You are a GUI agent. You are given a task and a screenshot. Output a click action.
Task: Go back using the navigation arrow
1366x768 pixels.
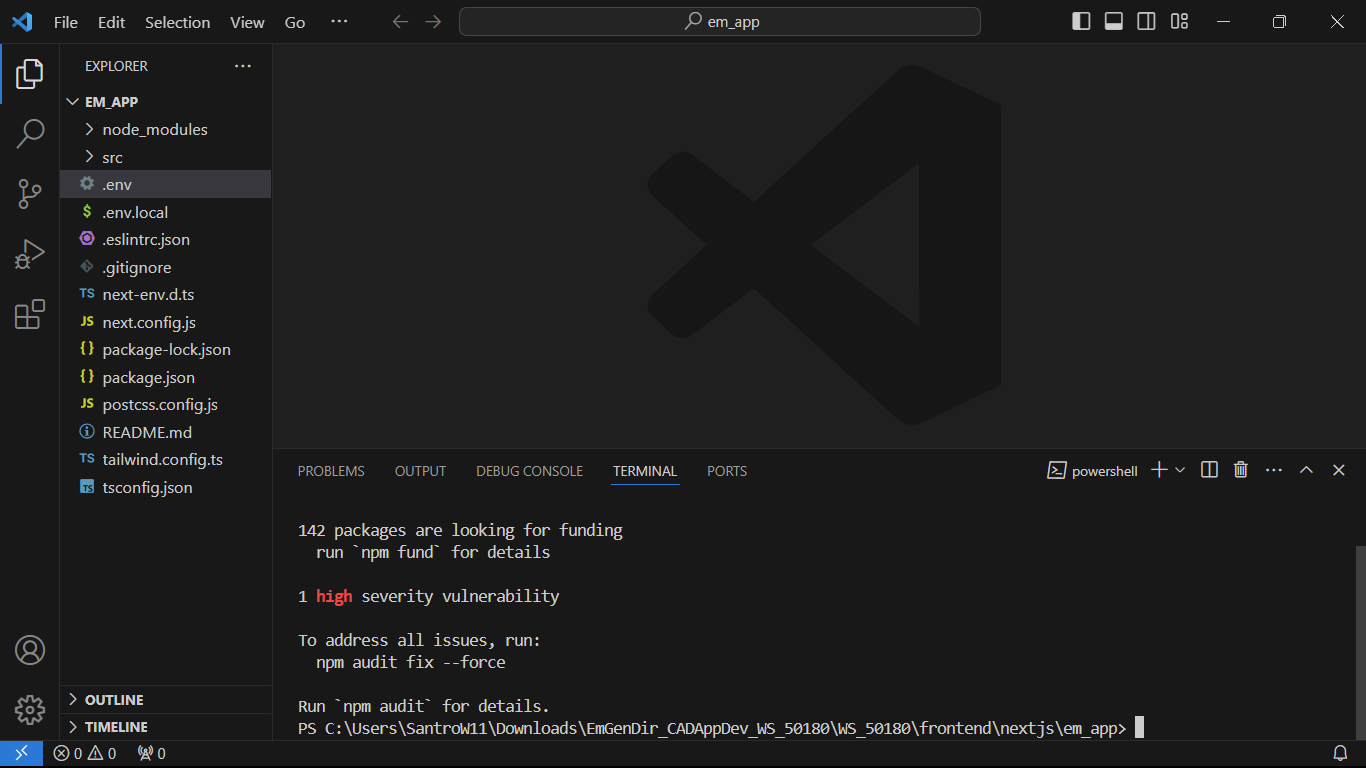[400, 21]
